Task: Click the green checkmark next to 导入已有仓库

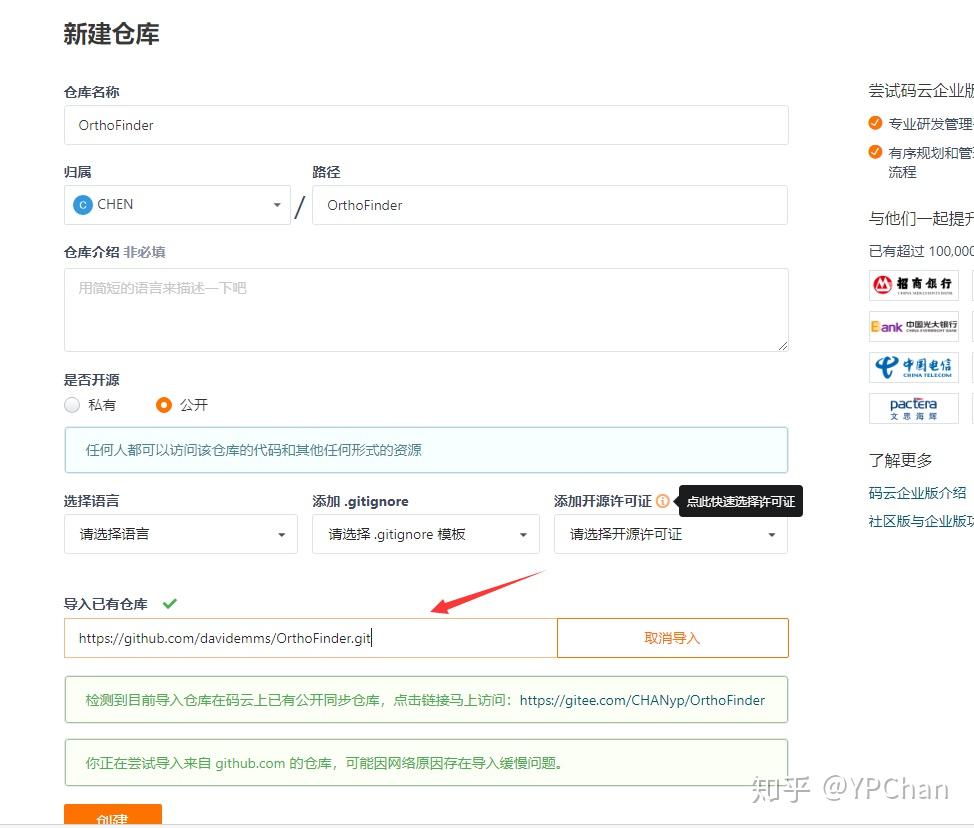Action: coord(170,604)
